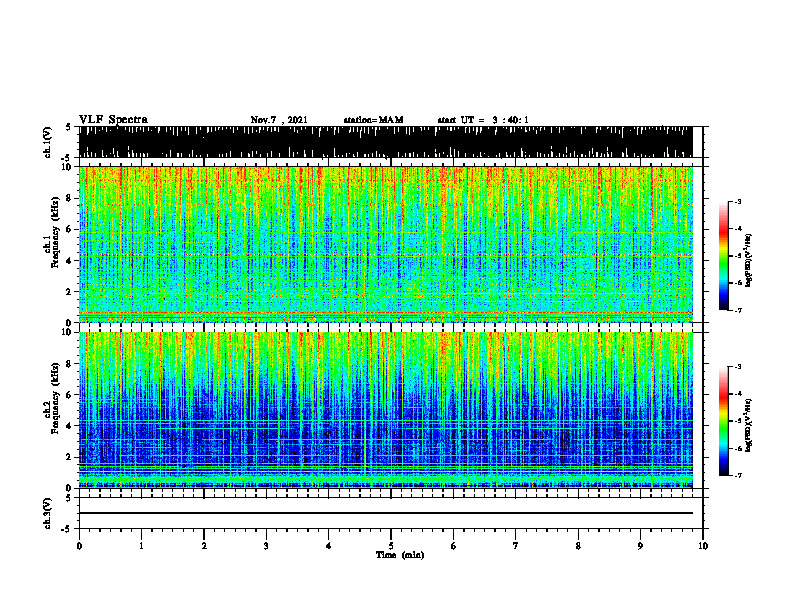This screenshot has width=792, height=612.
Task: Click the '-7' label on ch.1 color bar
Action: pyautogui.click(x=737, y=310)
